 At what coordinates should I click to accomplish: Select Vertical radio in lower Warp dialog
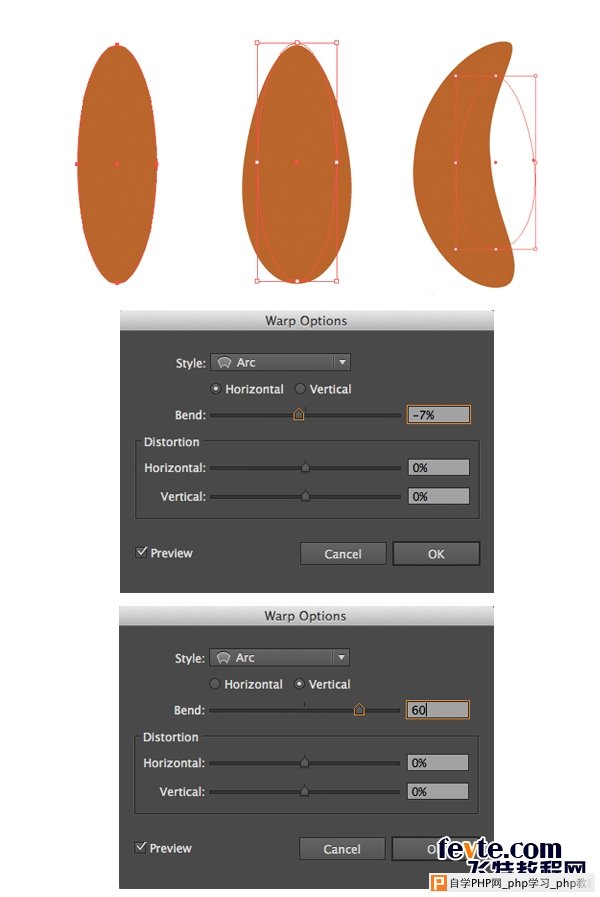(299, 684)
